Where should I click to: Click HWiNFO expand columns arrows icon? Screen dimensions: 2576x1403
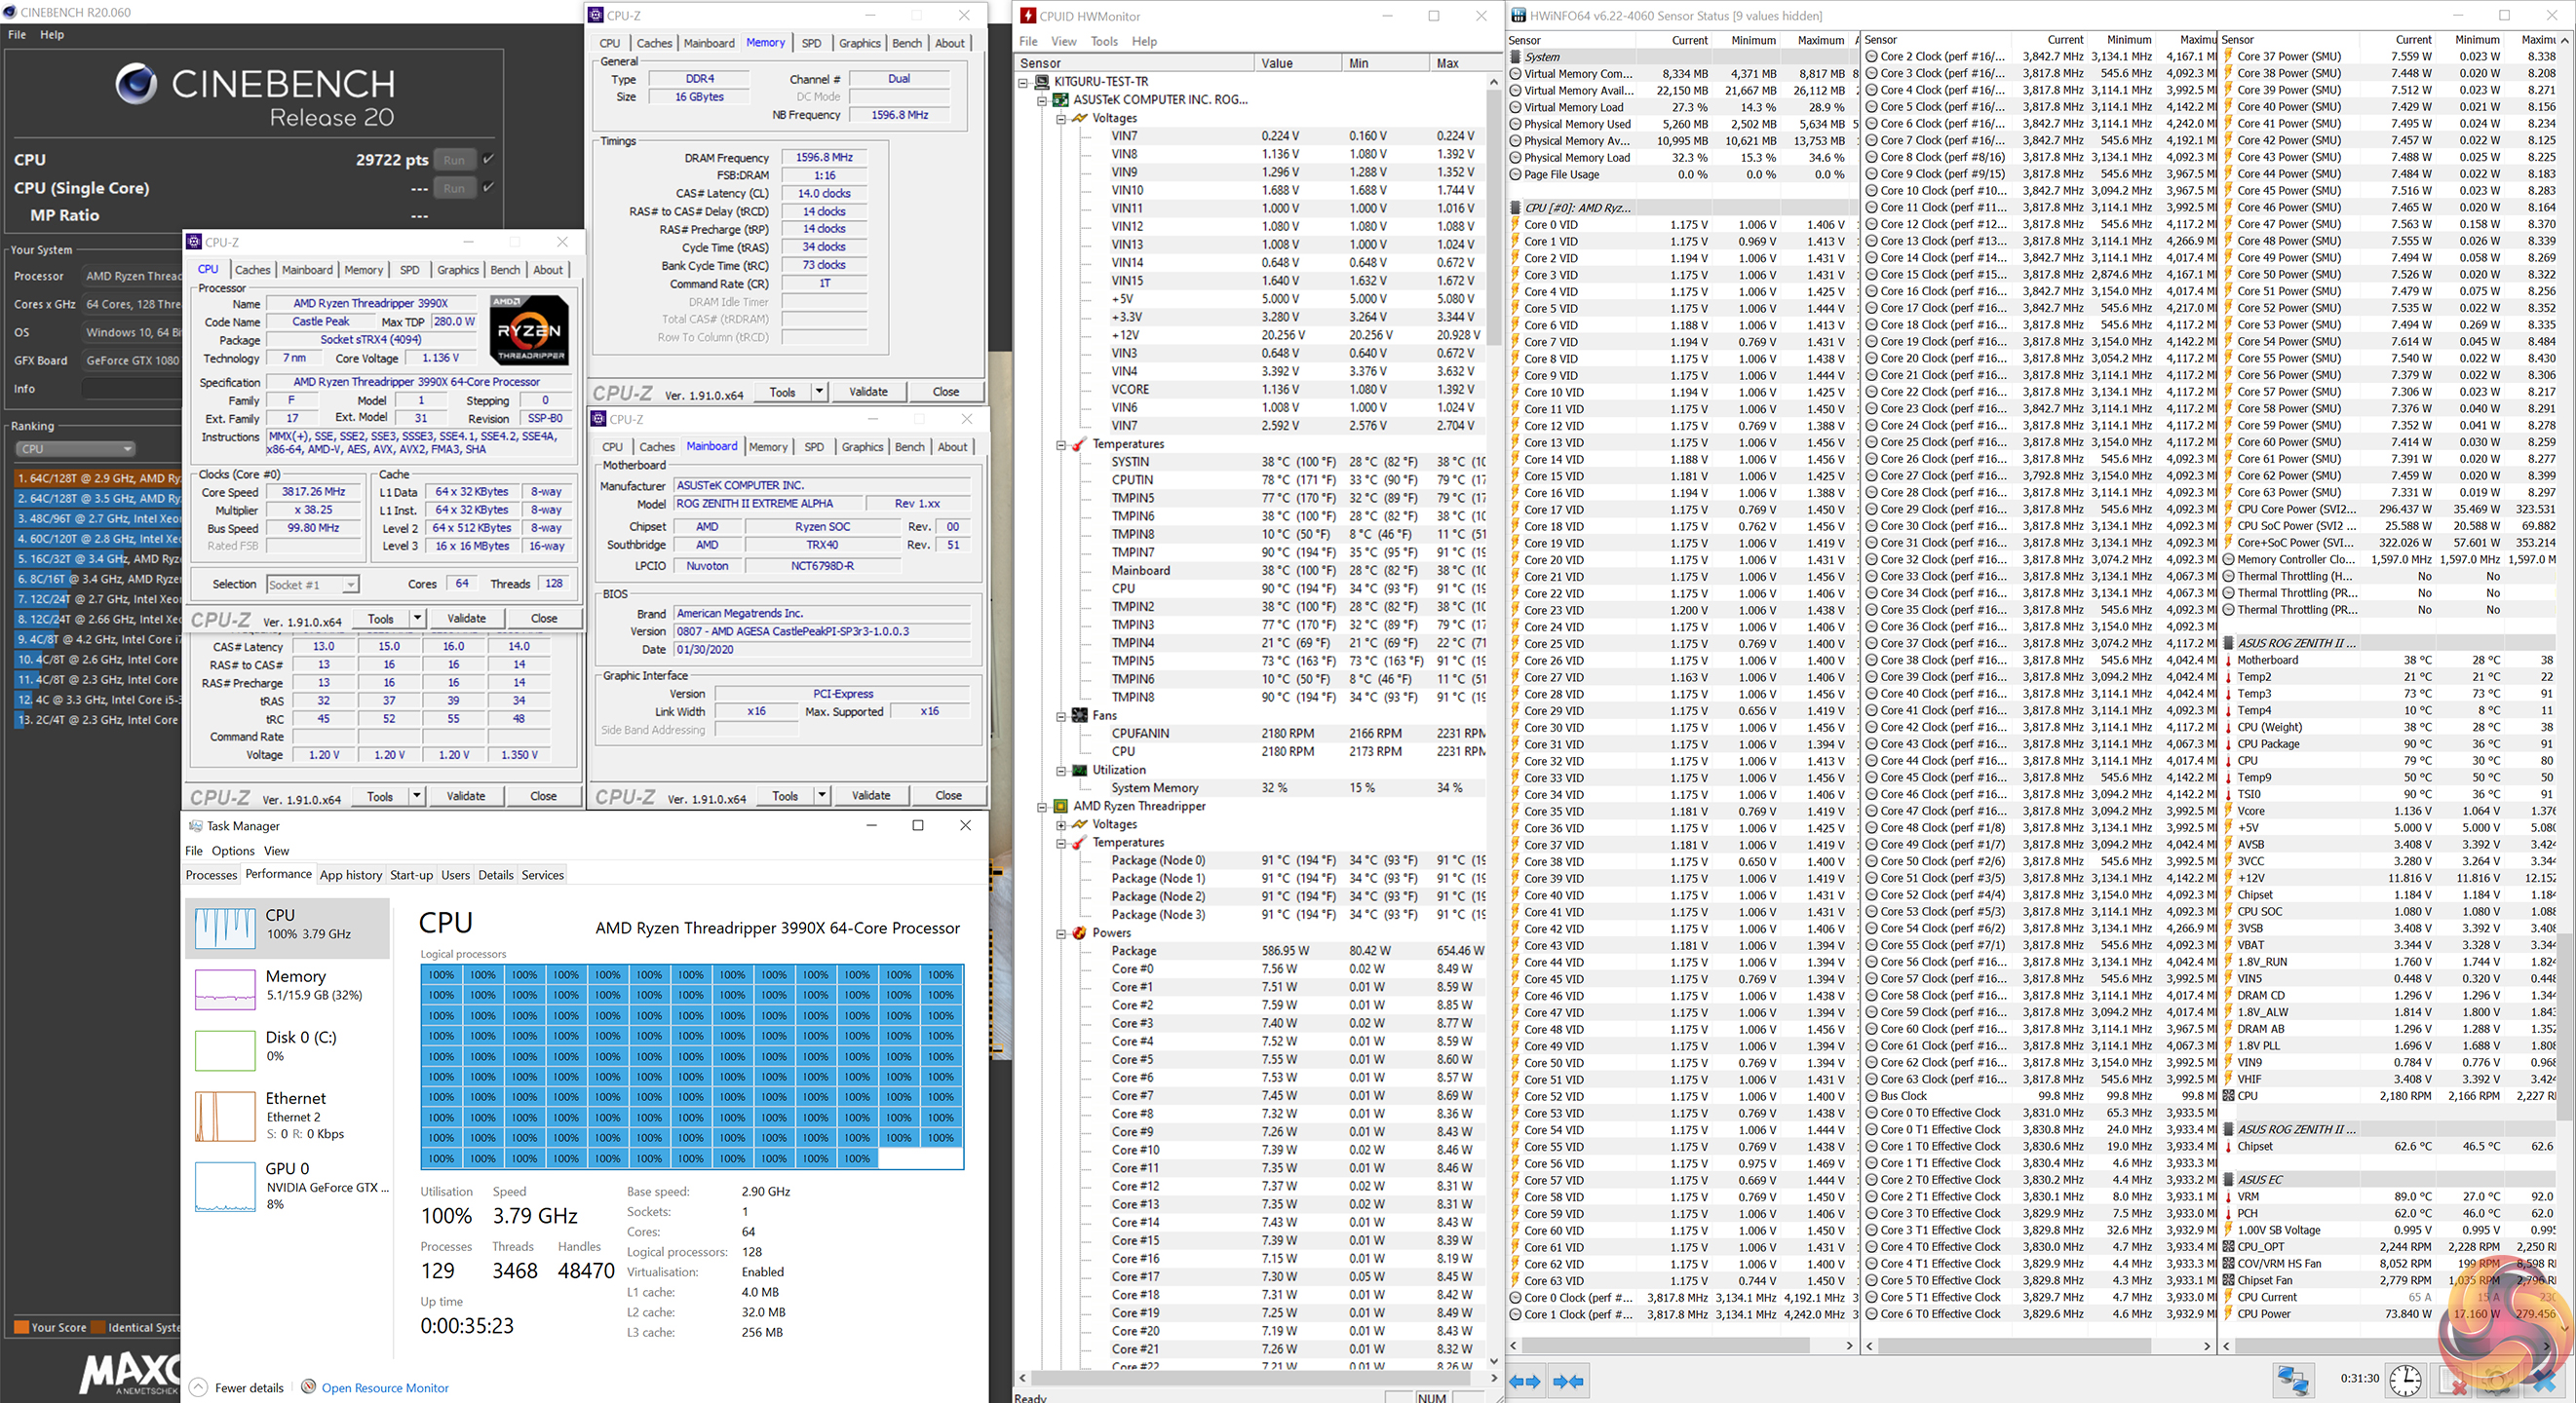tap(1525, 1382)
